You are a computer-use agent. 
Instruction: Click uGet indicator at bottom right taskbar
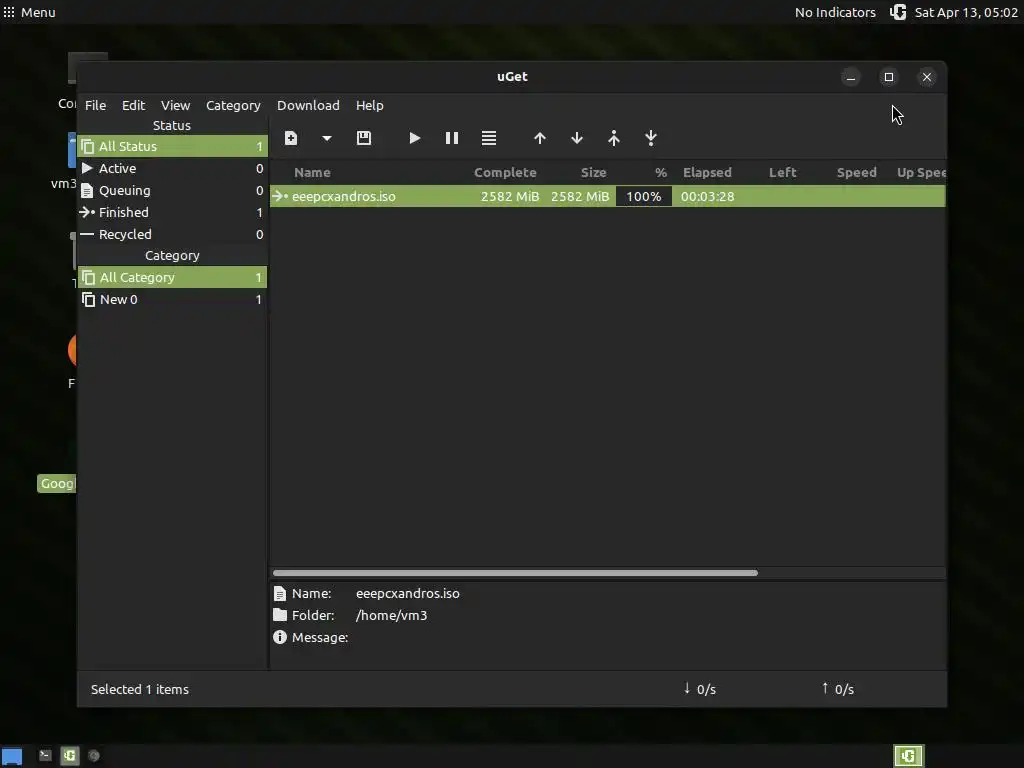908,756
